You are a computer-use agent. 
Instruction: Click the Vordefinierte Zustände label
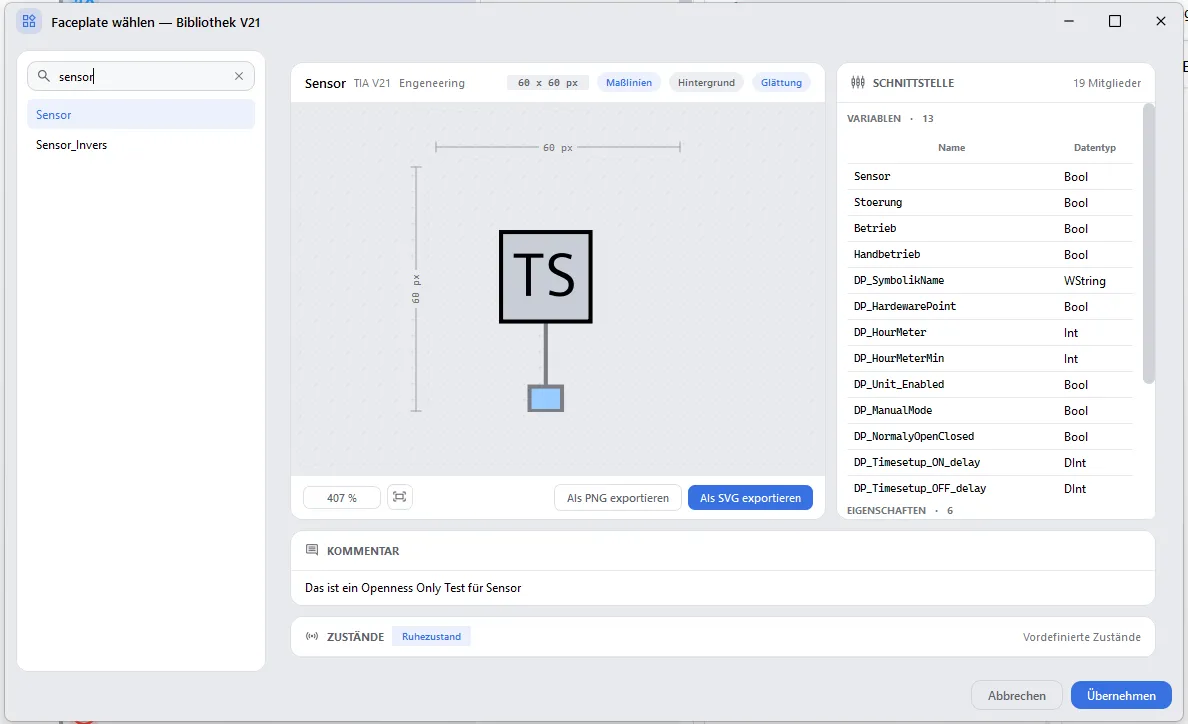coord(1081,637)
